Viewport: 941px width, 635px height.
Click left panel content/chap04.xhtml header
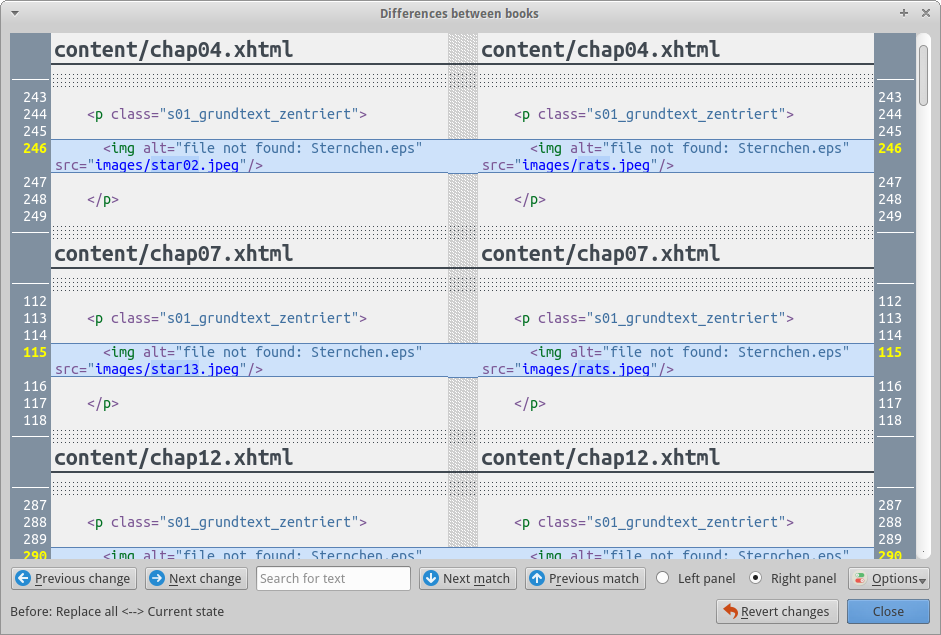tap(173, 50)
